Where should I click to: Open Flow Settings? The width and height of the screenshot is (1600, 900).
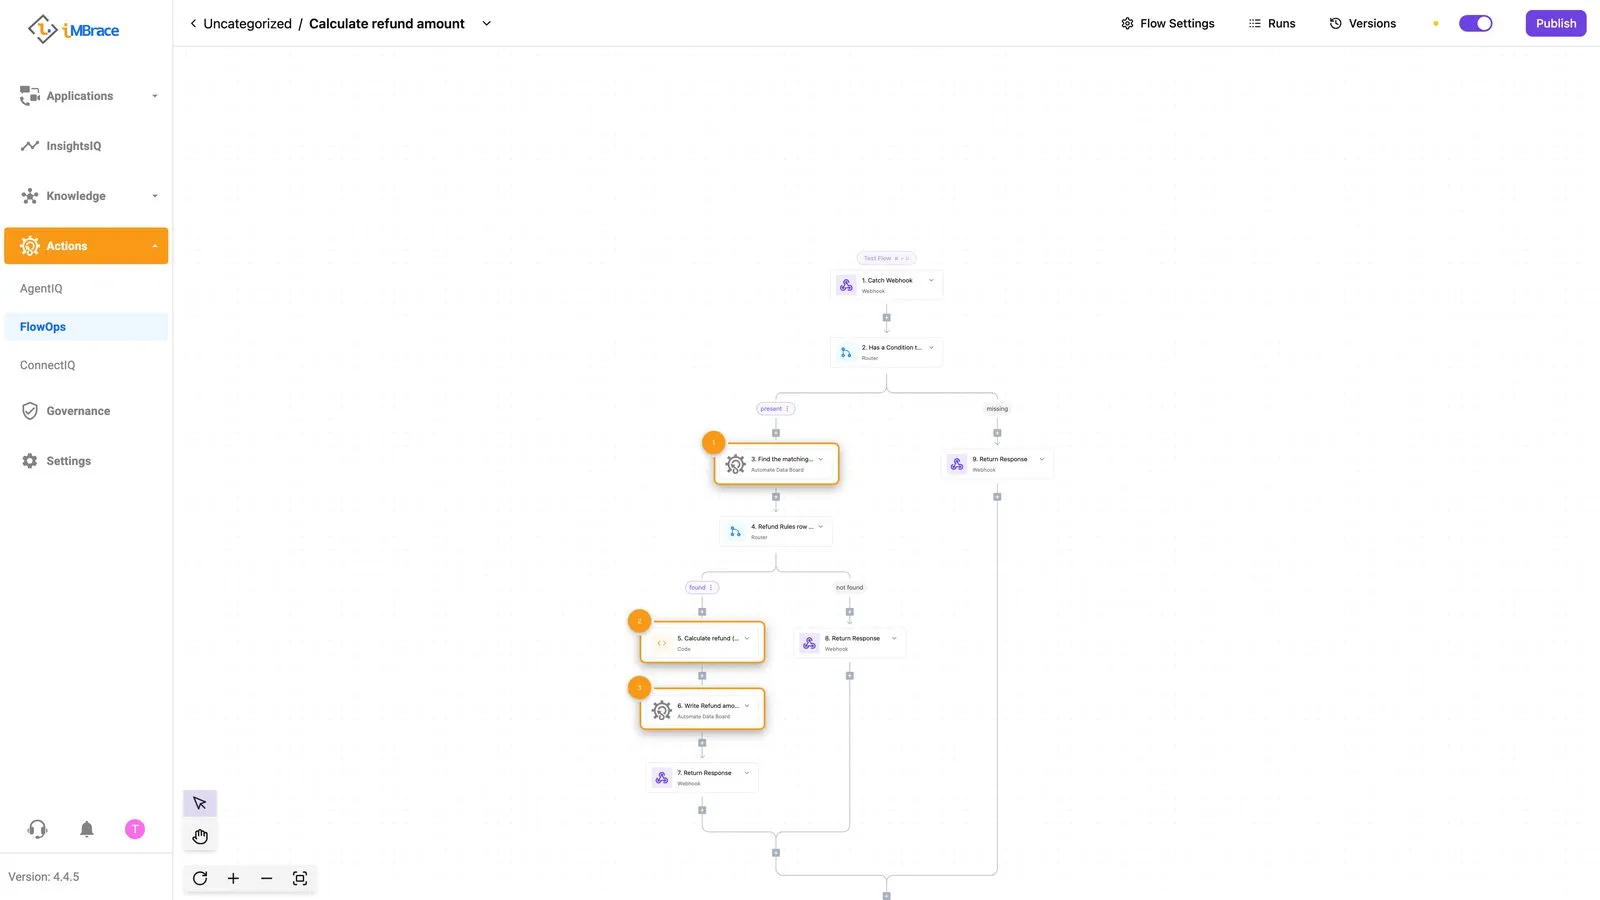[1167, 23]
